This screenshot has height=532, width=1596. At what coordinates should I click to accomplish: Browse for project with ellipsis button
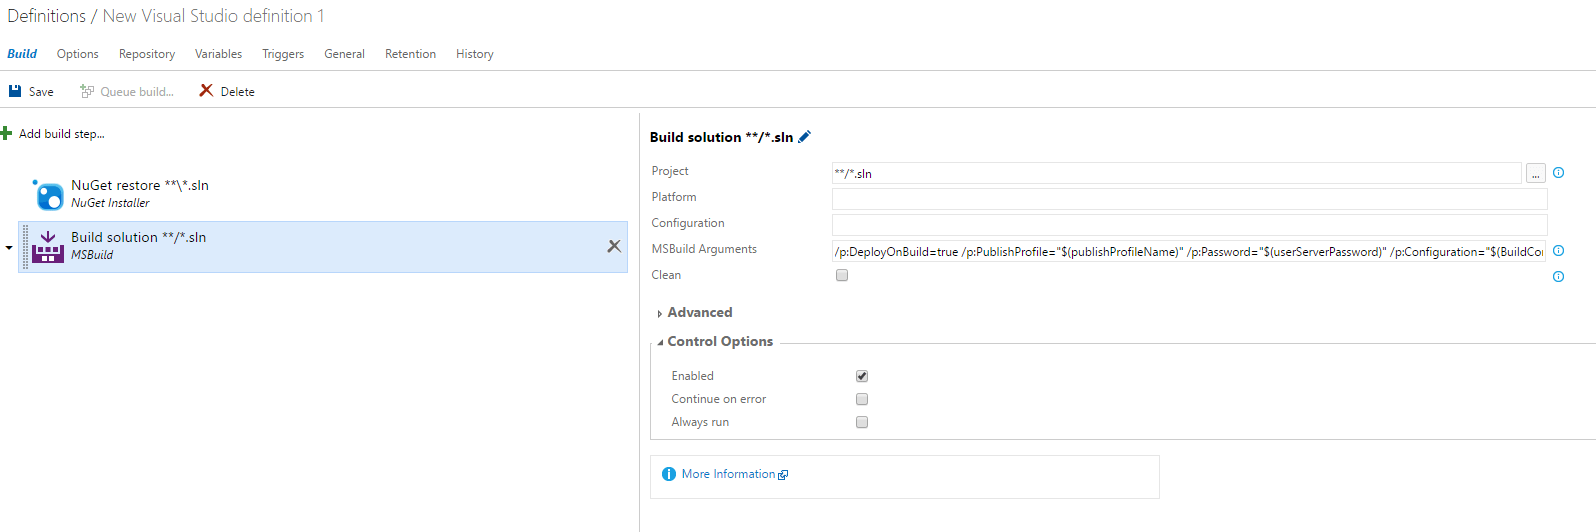click(x=1536, y=174)
